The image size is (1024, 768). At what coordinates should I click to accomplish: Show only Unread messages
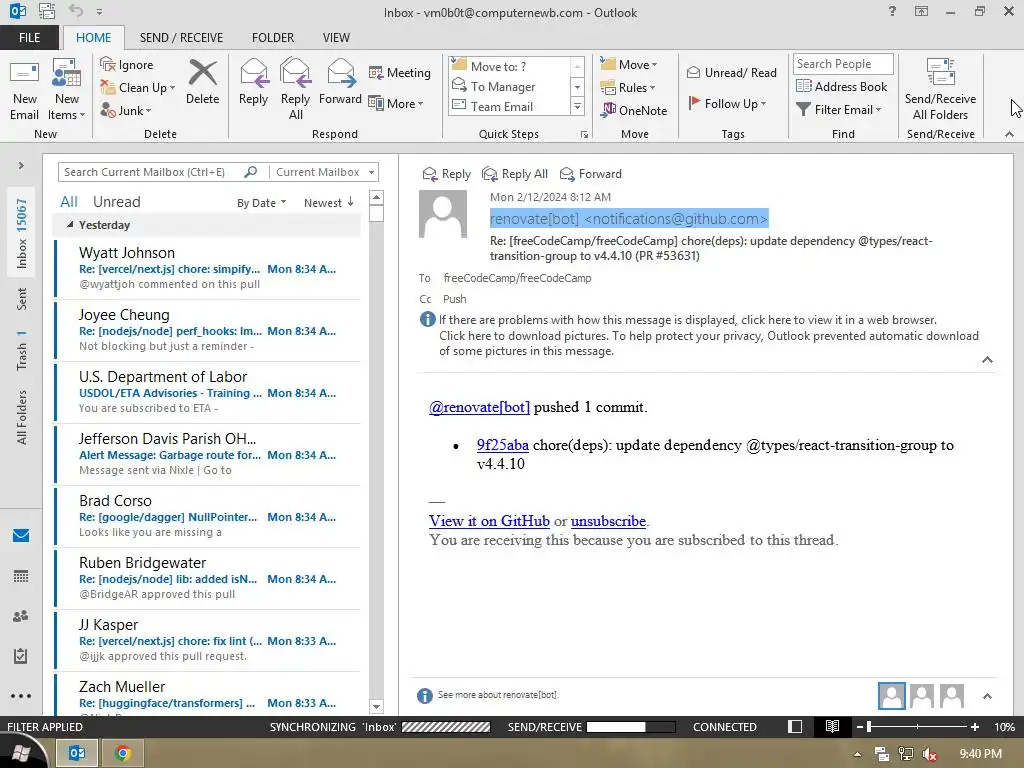116,202
